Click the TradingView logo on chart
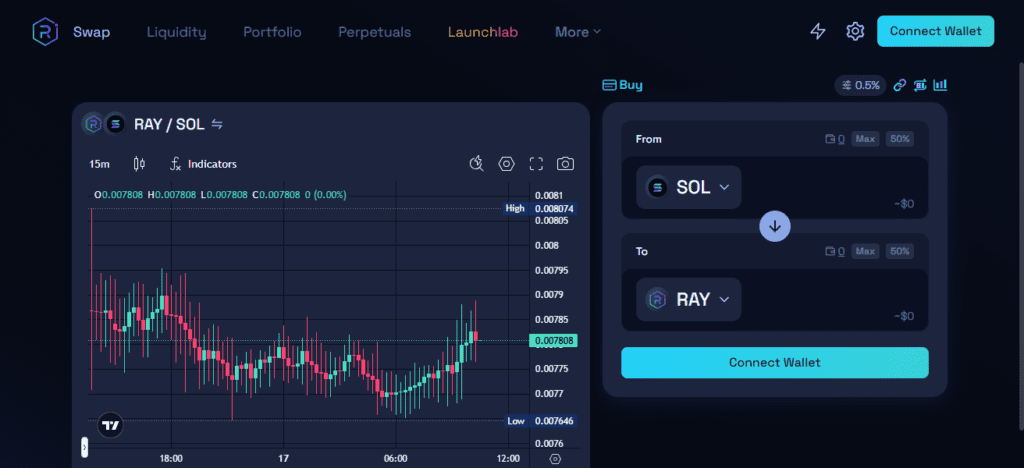The height and width of the screenshot is (468, 1024). 110,426
